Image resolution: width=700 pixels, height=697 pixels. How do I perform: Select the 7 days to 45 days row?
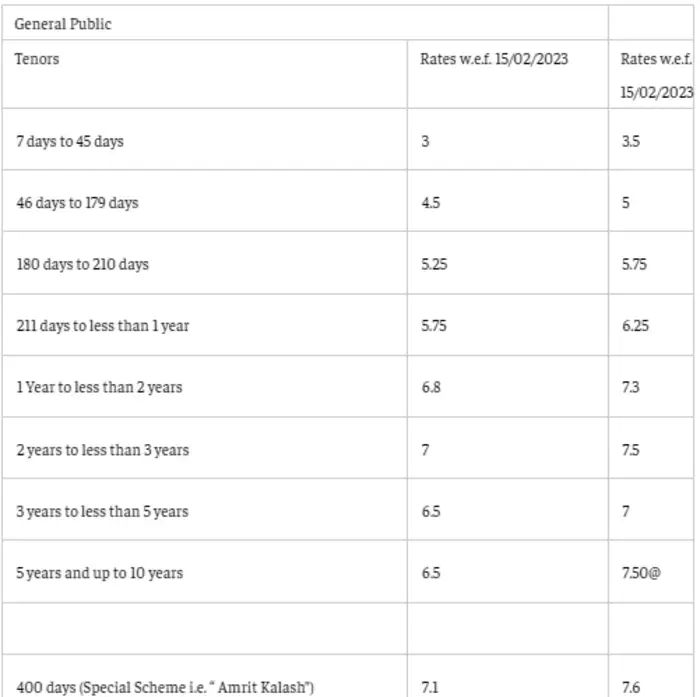70,141
